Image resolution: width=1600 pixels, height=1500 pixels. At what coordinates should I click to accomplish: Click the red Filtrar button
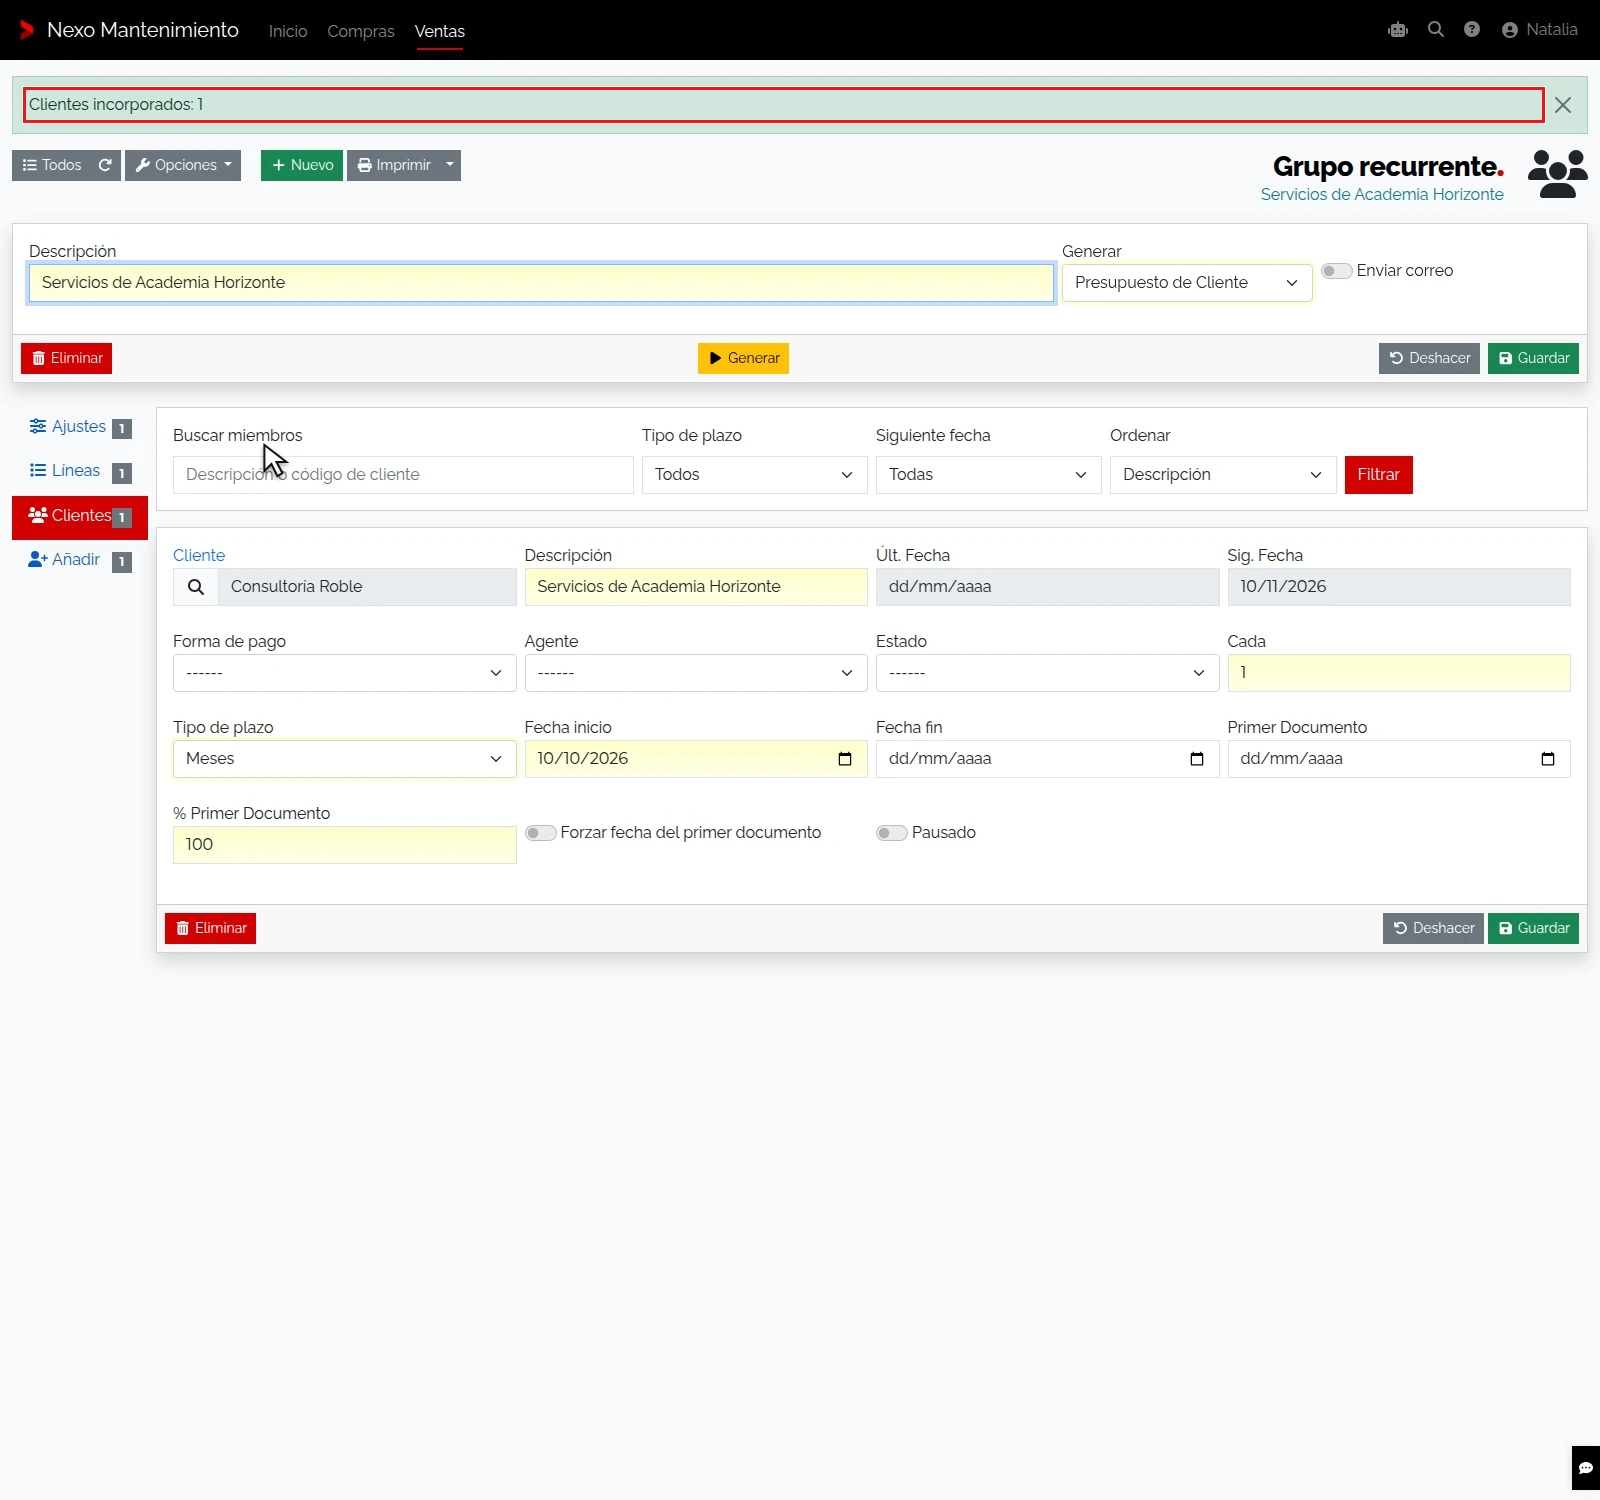[1378, 475]
